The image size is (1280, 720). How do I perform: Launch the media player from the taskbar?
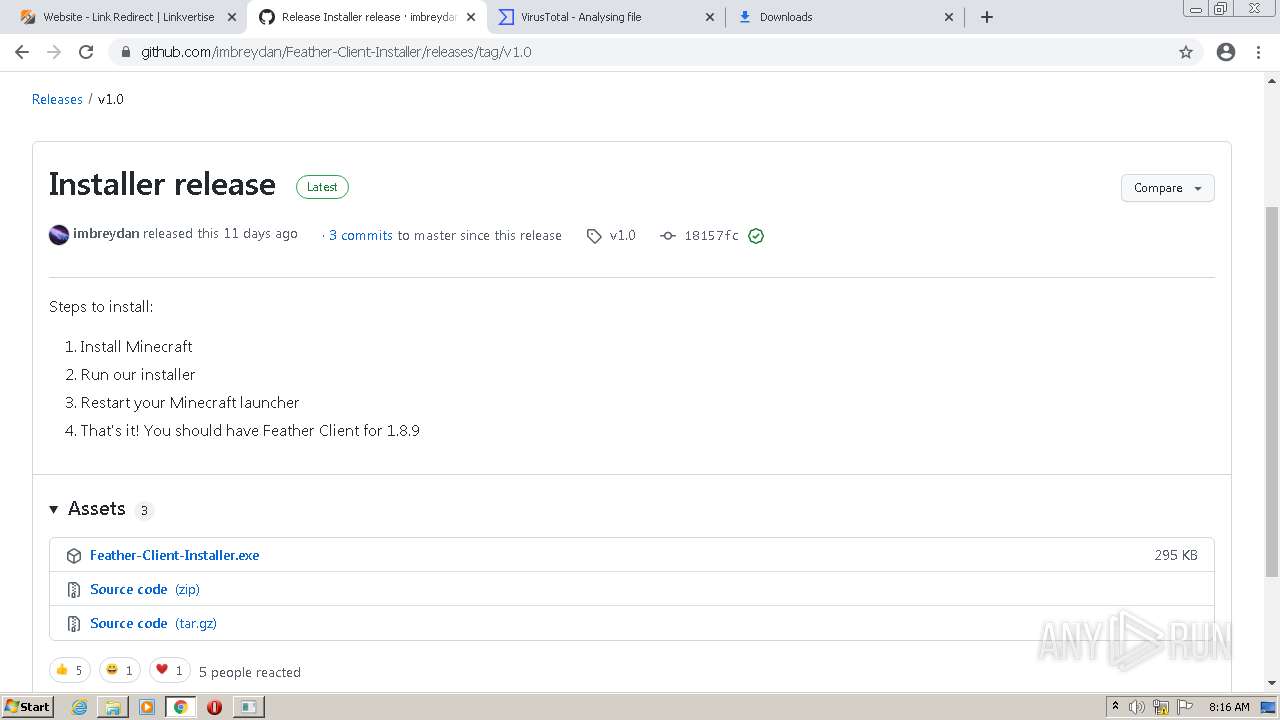147,707
